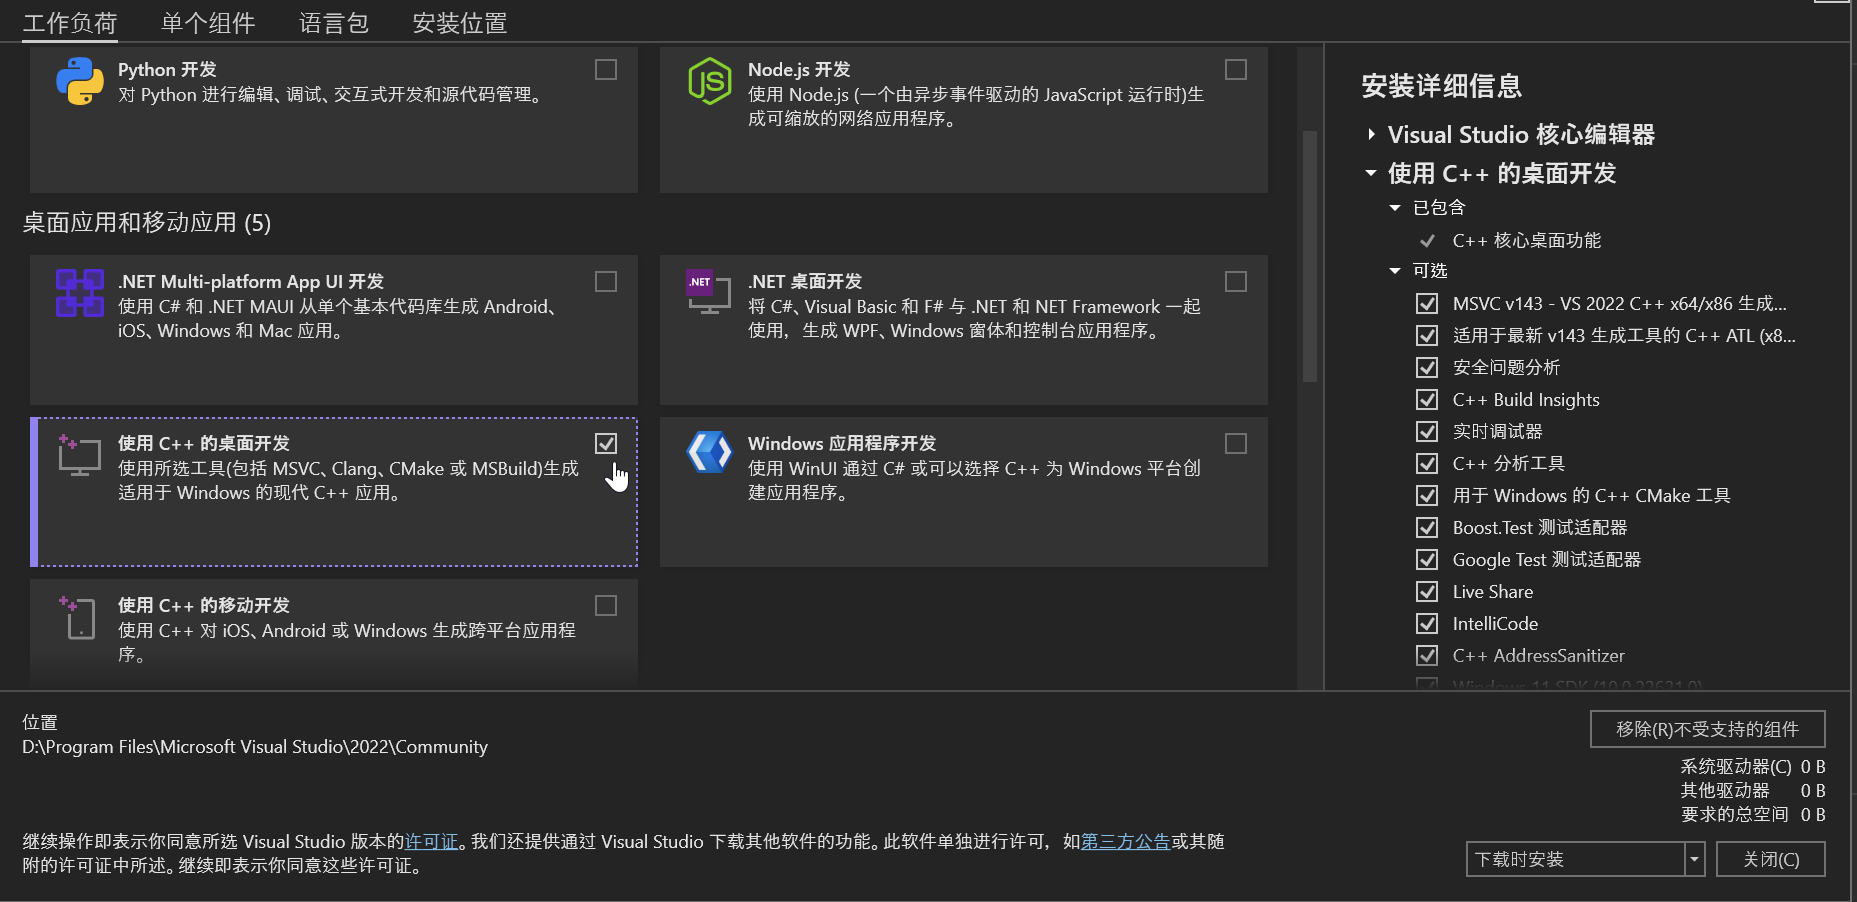Click the Node.js hexagon icon

pyautogui.click(x=710, y=81)
